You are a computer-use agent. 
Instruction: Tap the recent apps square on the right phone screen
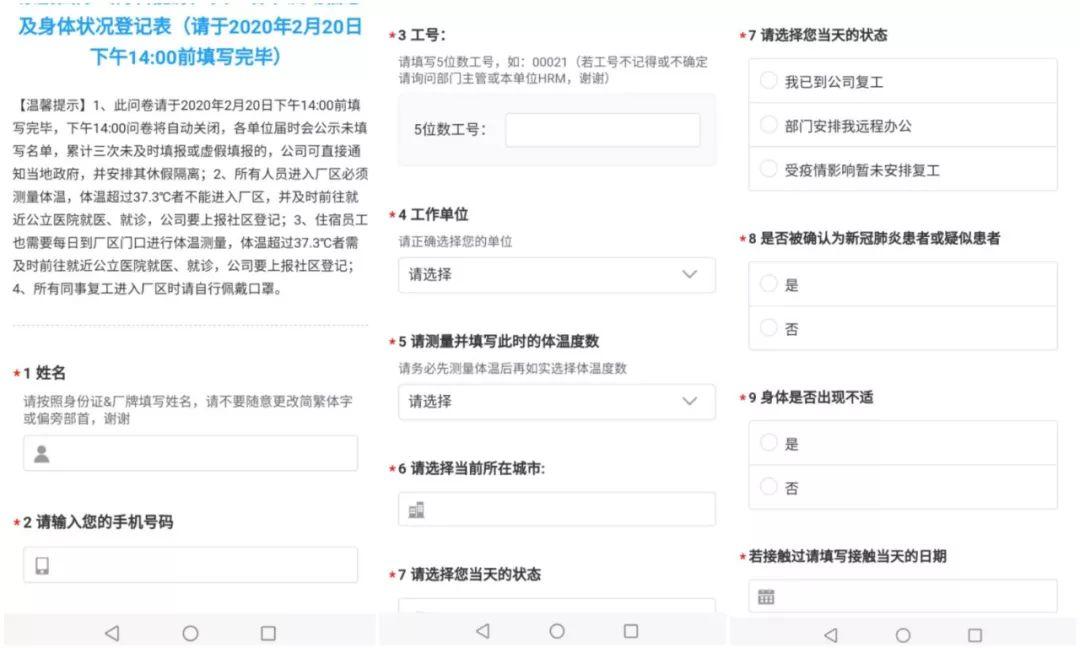[974, 635]
